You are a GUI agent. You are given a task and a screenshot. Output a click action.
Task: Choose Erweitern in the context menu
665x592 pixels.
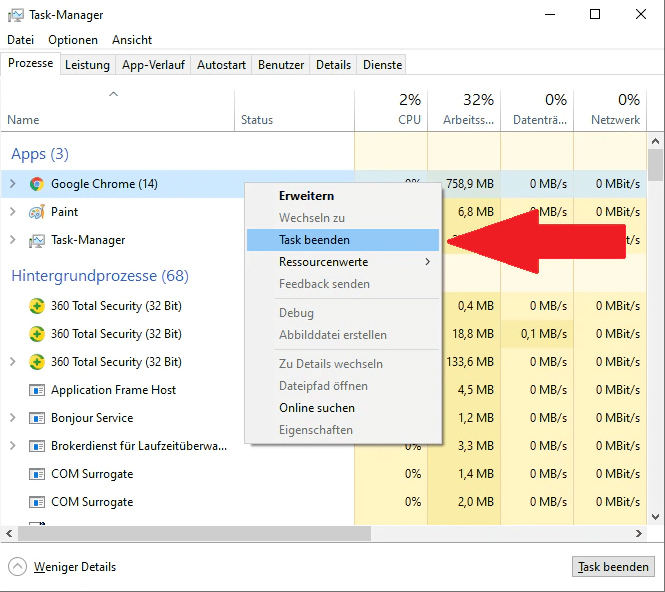tap(343, 196)
